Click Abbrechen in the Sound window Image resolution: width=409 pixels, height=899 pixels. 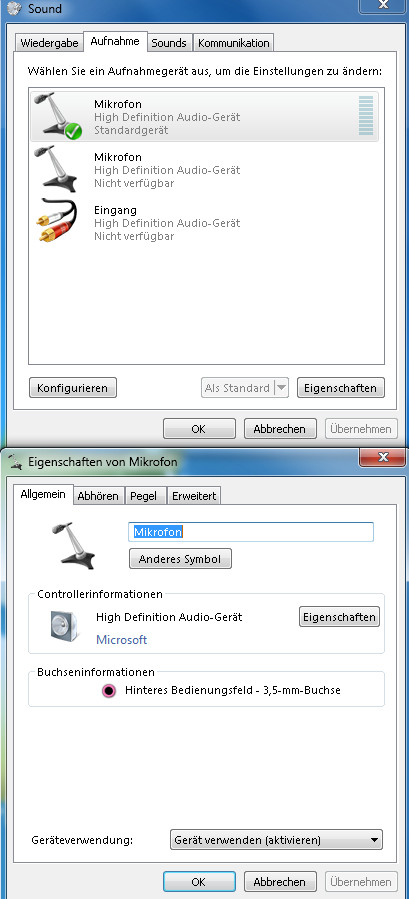tap(280, 428)
